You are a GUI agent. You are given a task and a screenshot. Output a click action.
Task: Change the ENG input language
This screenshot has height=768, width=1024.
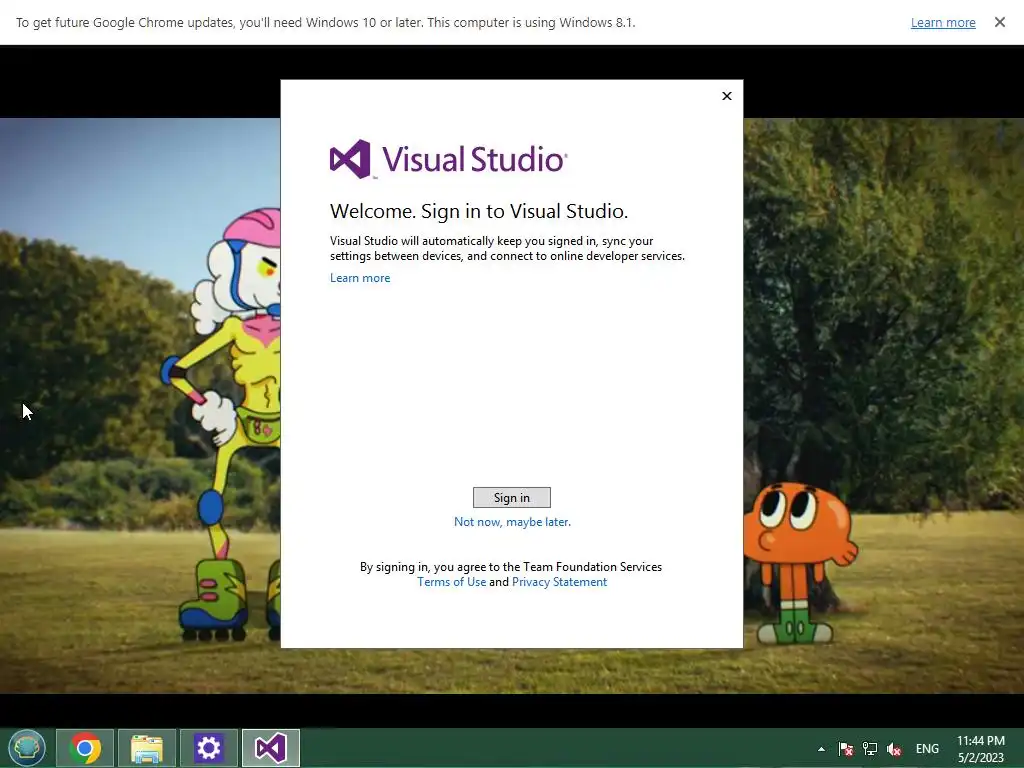927,749
